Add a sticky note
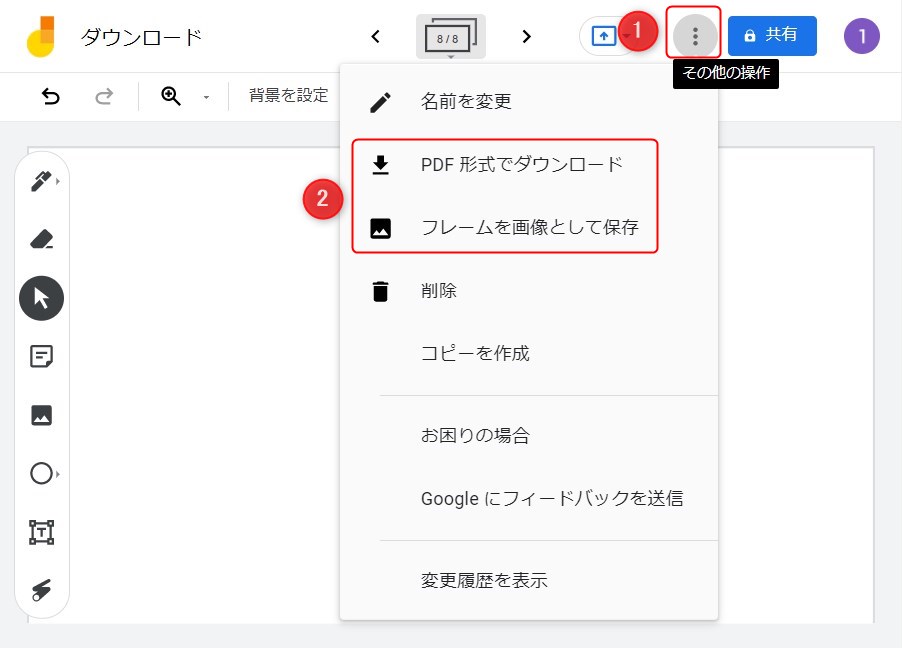This screenshot has height=648, width=902. click(41, 356)
